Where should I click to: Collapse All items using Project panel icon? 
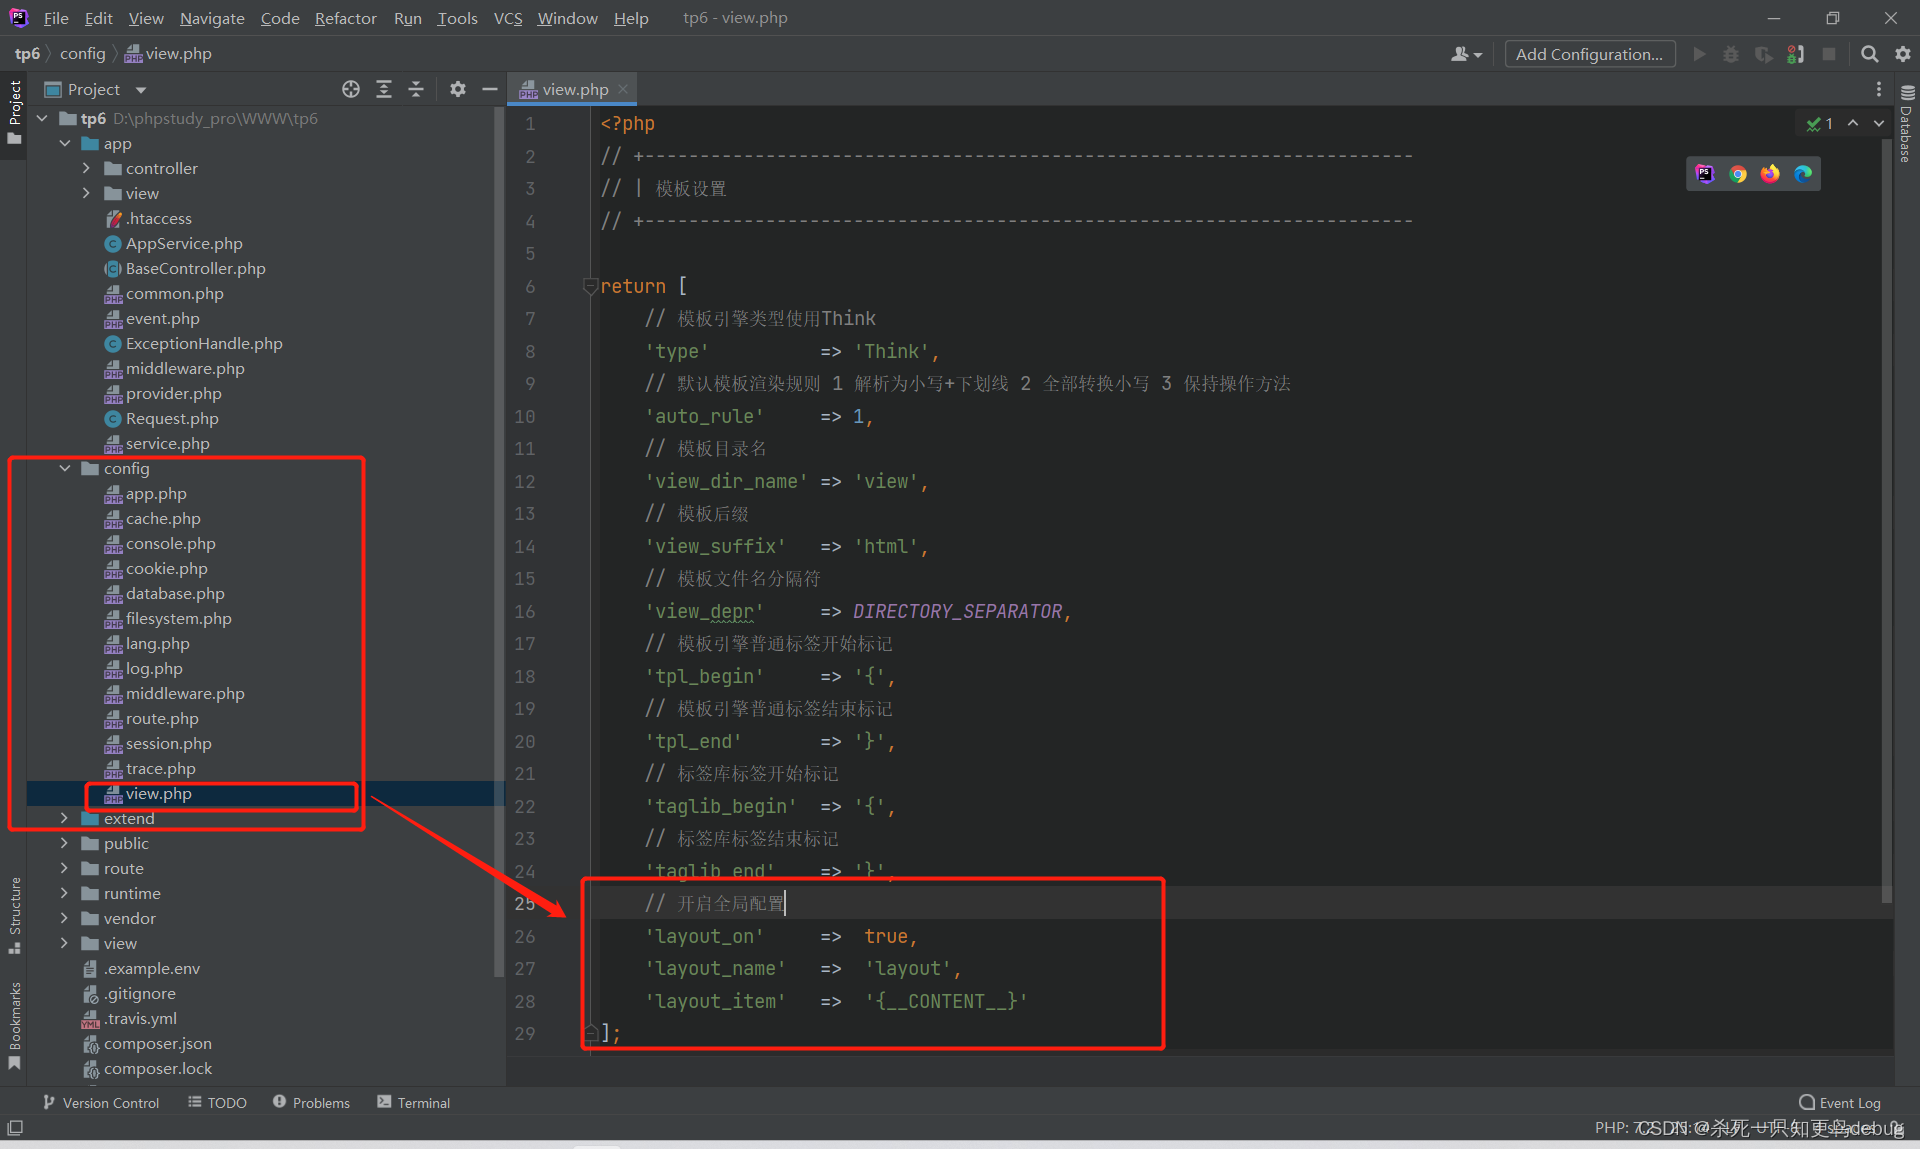(416, 89)
